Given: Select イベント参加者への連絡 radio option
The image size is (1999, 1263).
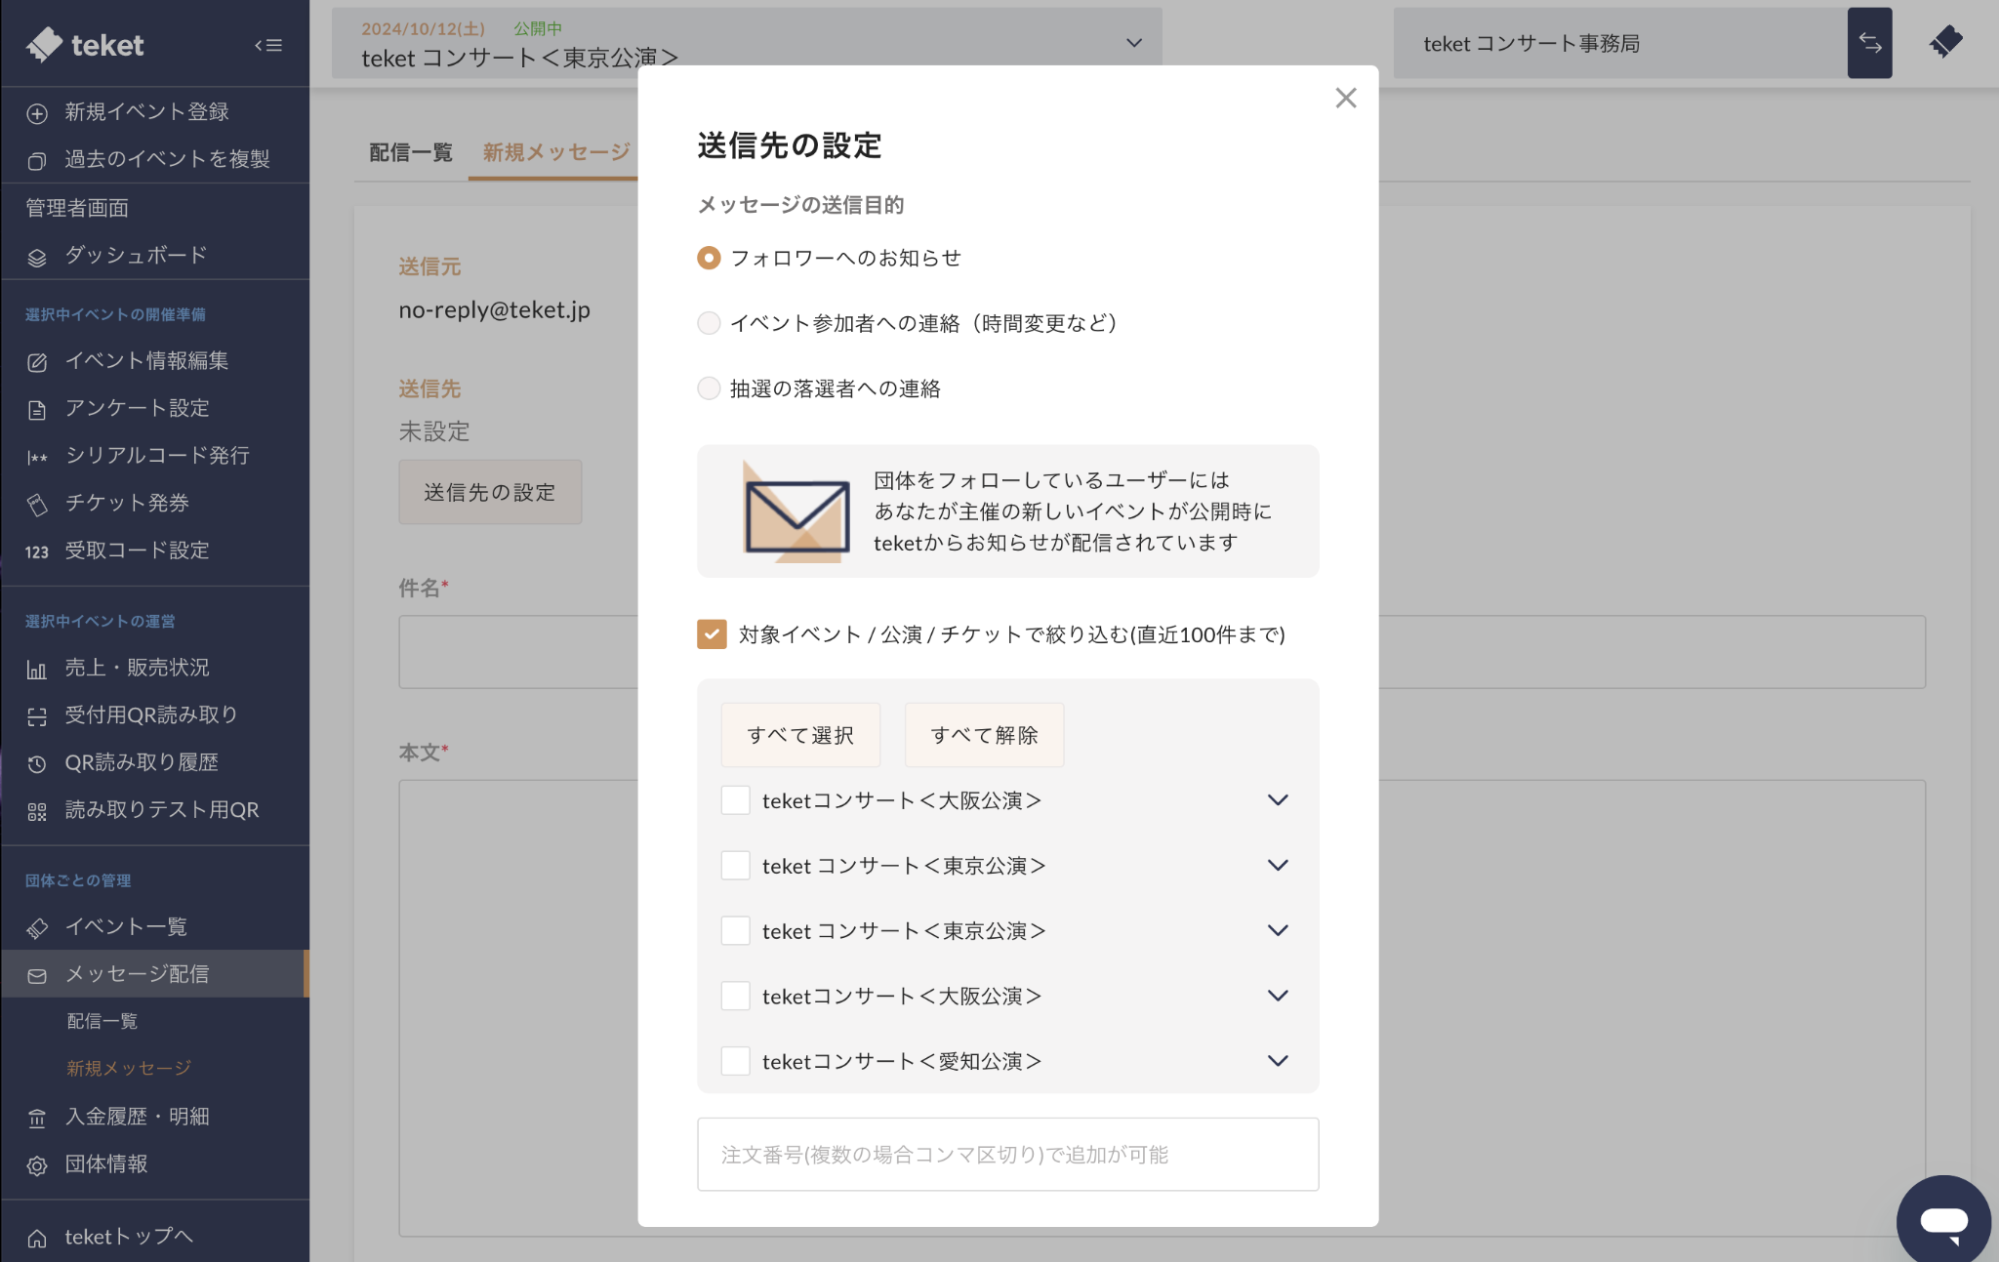Looking at the screenshot, I should [x=708, y=323].
